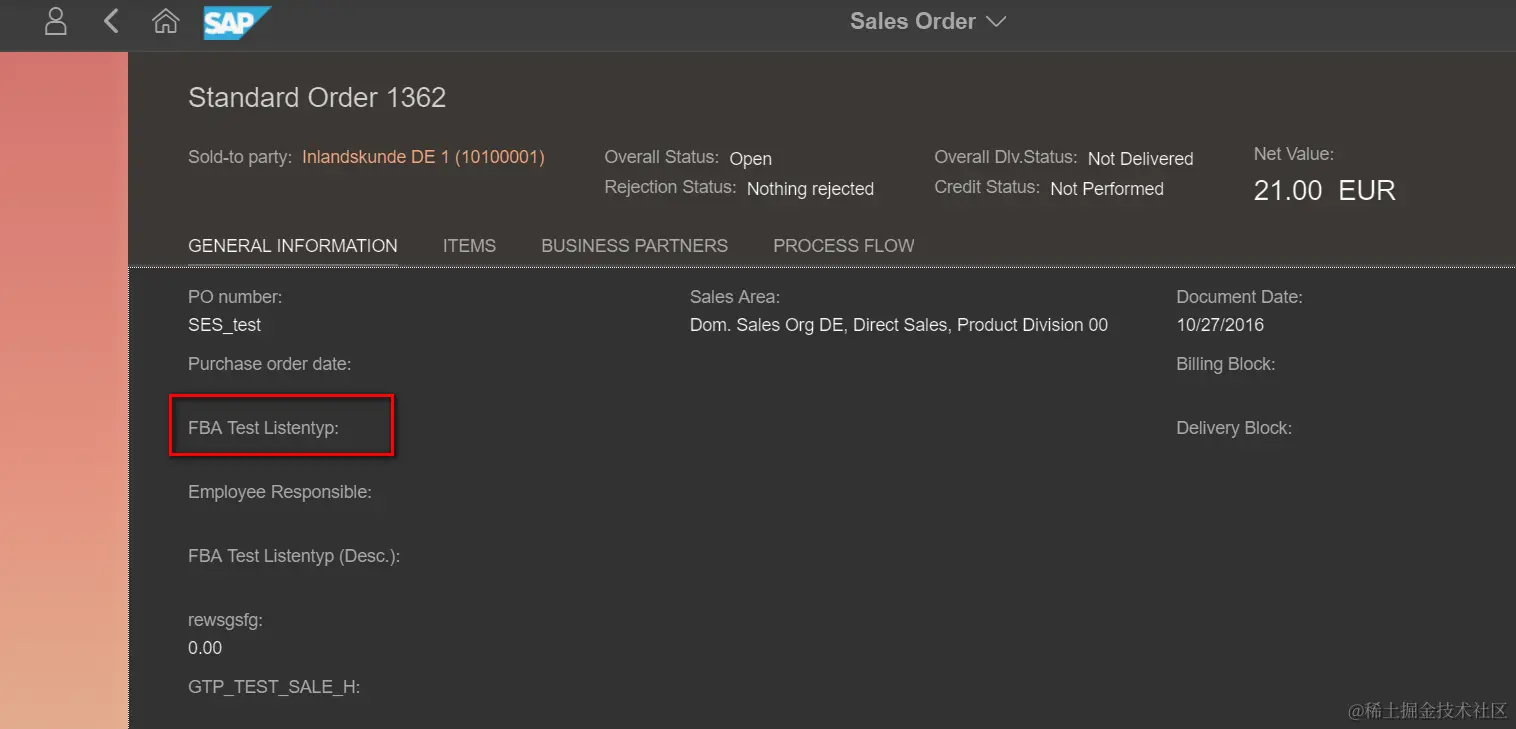Image resolution: width=1516 pixels, height=729 pixels.
Task: Click the Standard Order 1362 title
Action: 317,98
